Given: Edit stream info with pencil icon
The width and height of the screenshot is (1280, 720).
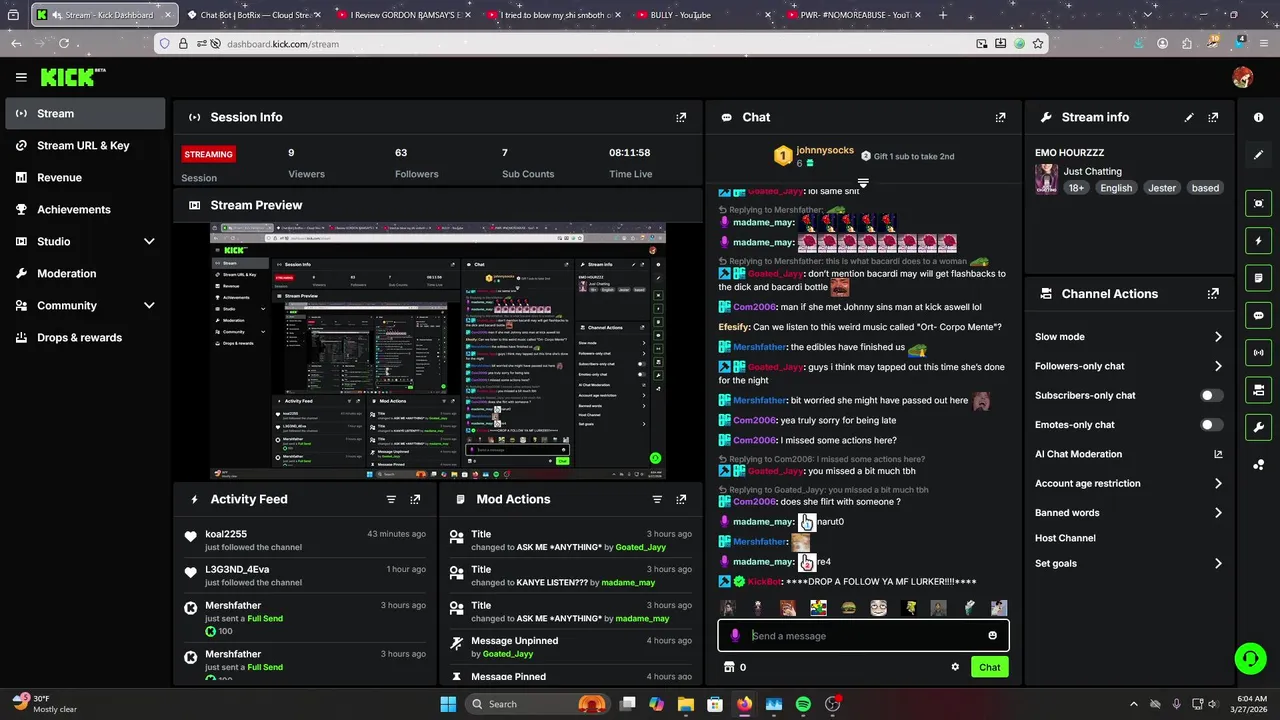Looking at the screenshot, I should (1189, 117).
